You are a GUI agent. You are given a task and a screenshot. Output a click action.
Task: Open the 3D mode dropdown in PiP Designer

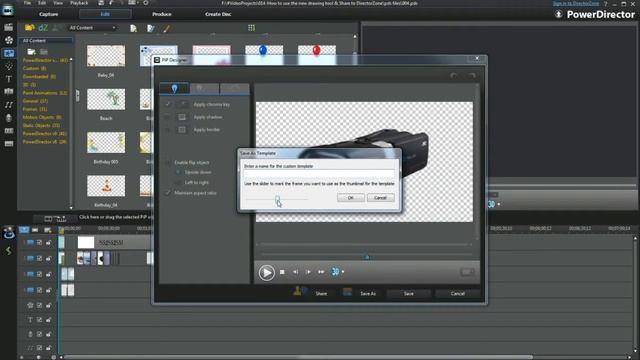[342, 272]
